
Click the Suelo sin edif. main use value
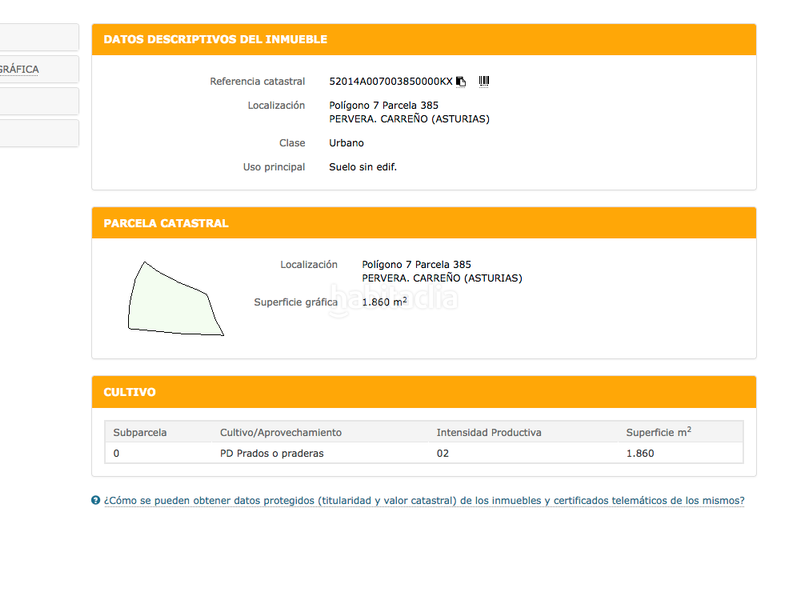tap(363, 167)
